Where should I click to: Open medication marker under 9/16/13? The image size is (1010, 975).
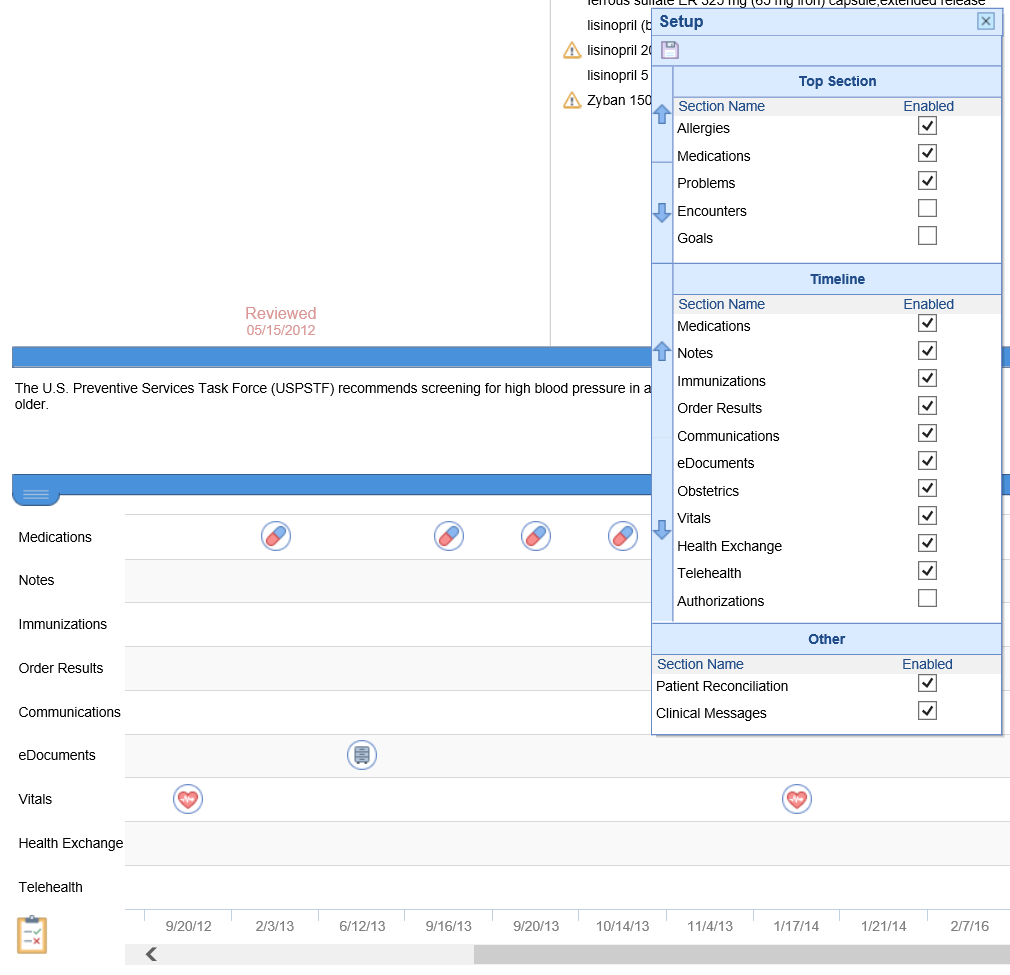[x=449, y=536]
